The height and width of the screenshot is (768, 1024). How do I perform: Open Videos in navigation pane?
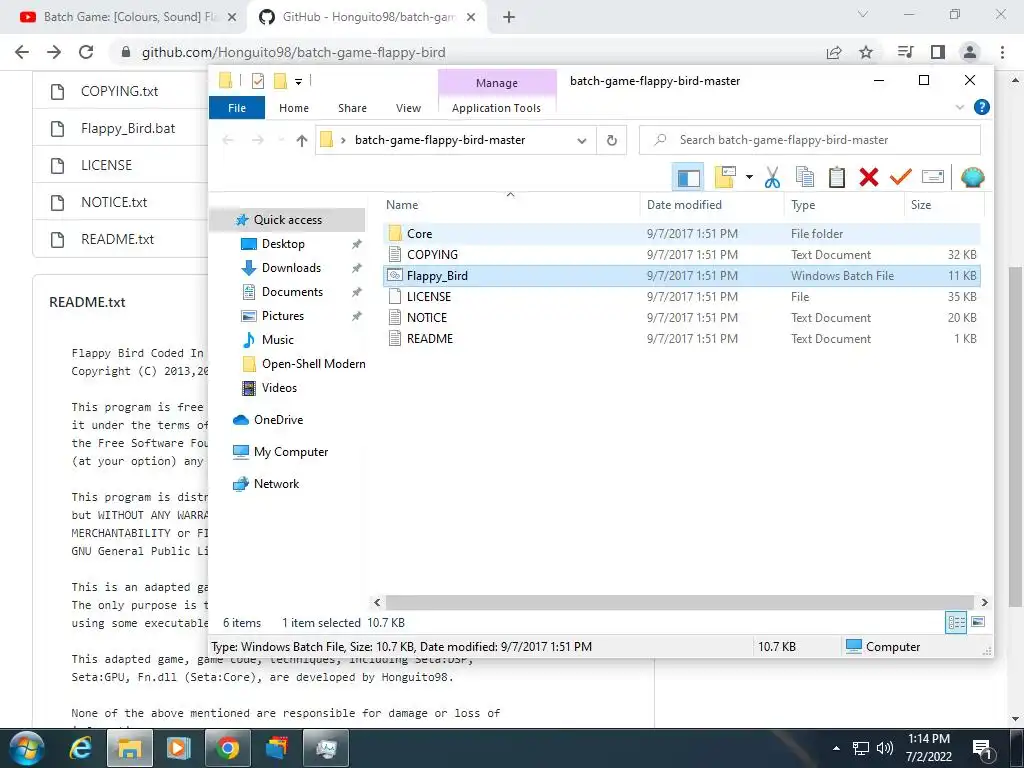tap(279, 388)
